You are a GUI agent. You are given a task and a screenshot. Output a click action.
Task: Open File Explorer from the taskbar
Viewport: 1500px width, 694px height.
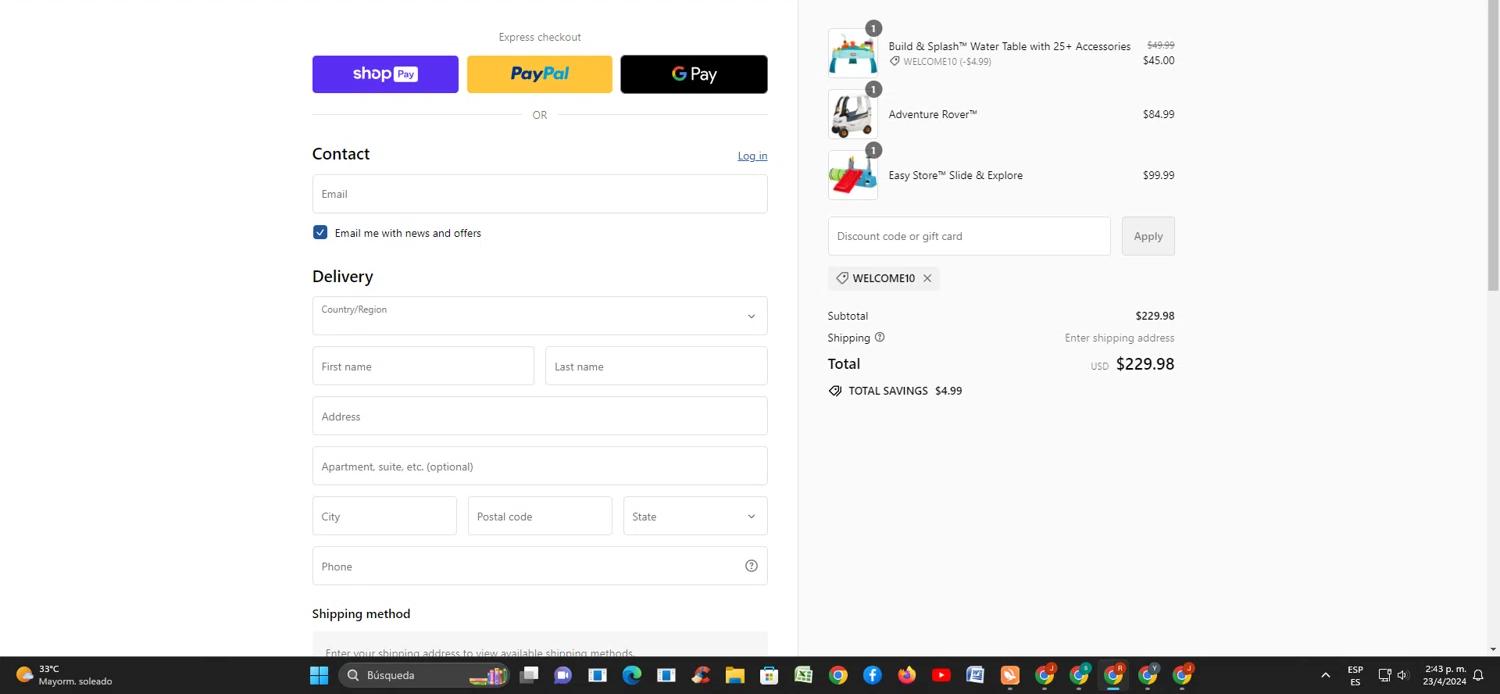735,675
